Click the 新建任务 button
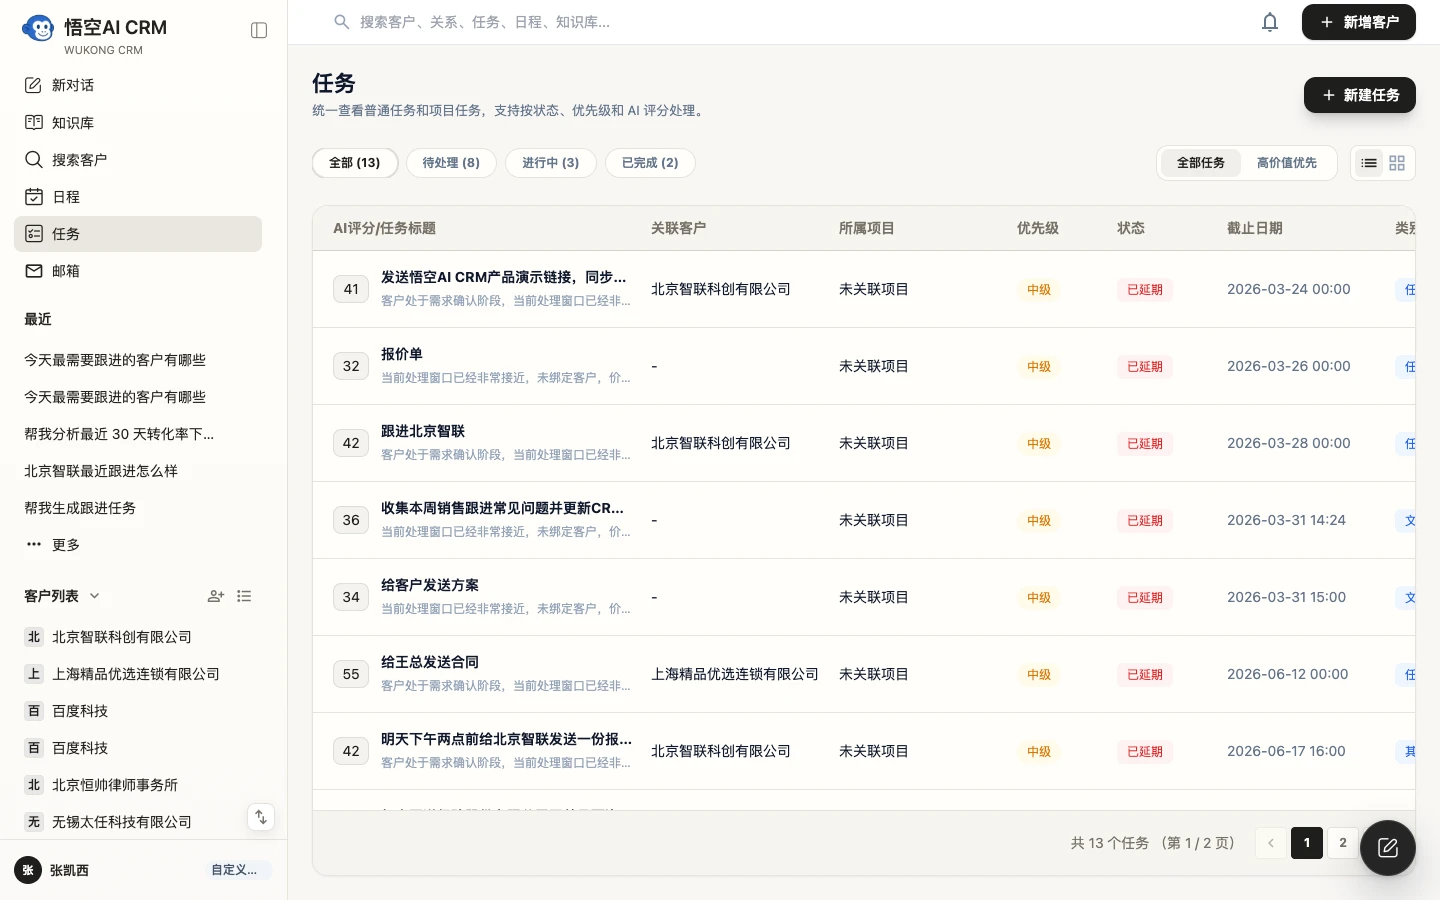Screen dimensions: 1440x900 [1359, 95]
